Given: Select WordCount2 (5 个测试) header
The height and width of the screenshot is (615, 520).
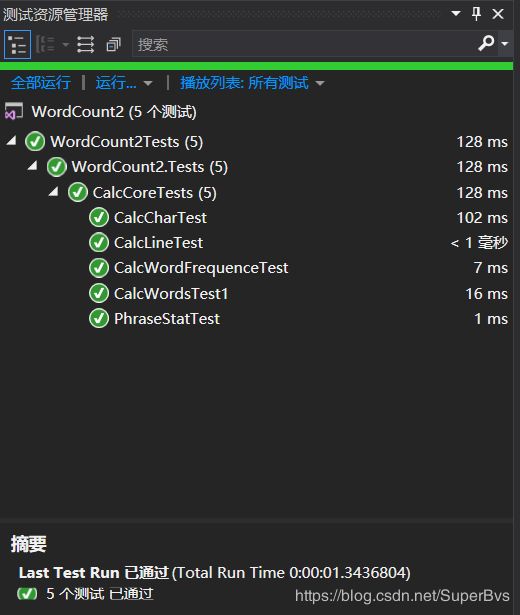Looking at the screenshot, I should [x=114, y=112].
